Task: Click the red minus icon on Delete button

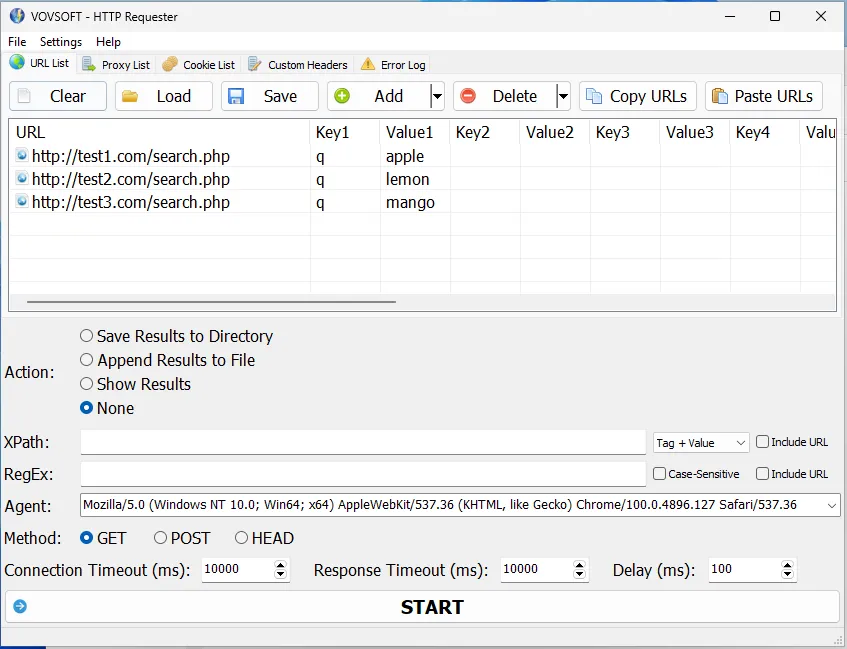Action: [468, 96]
